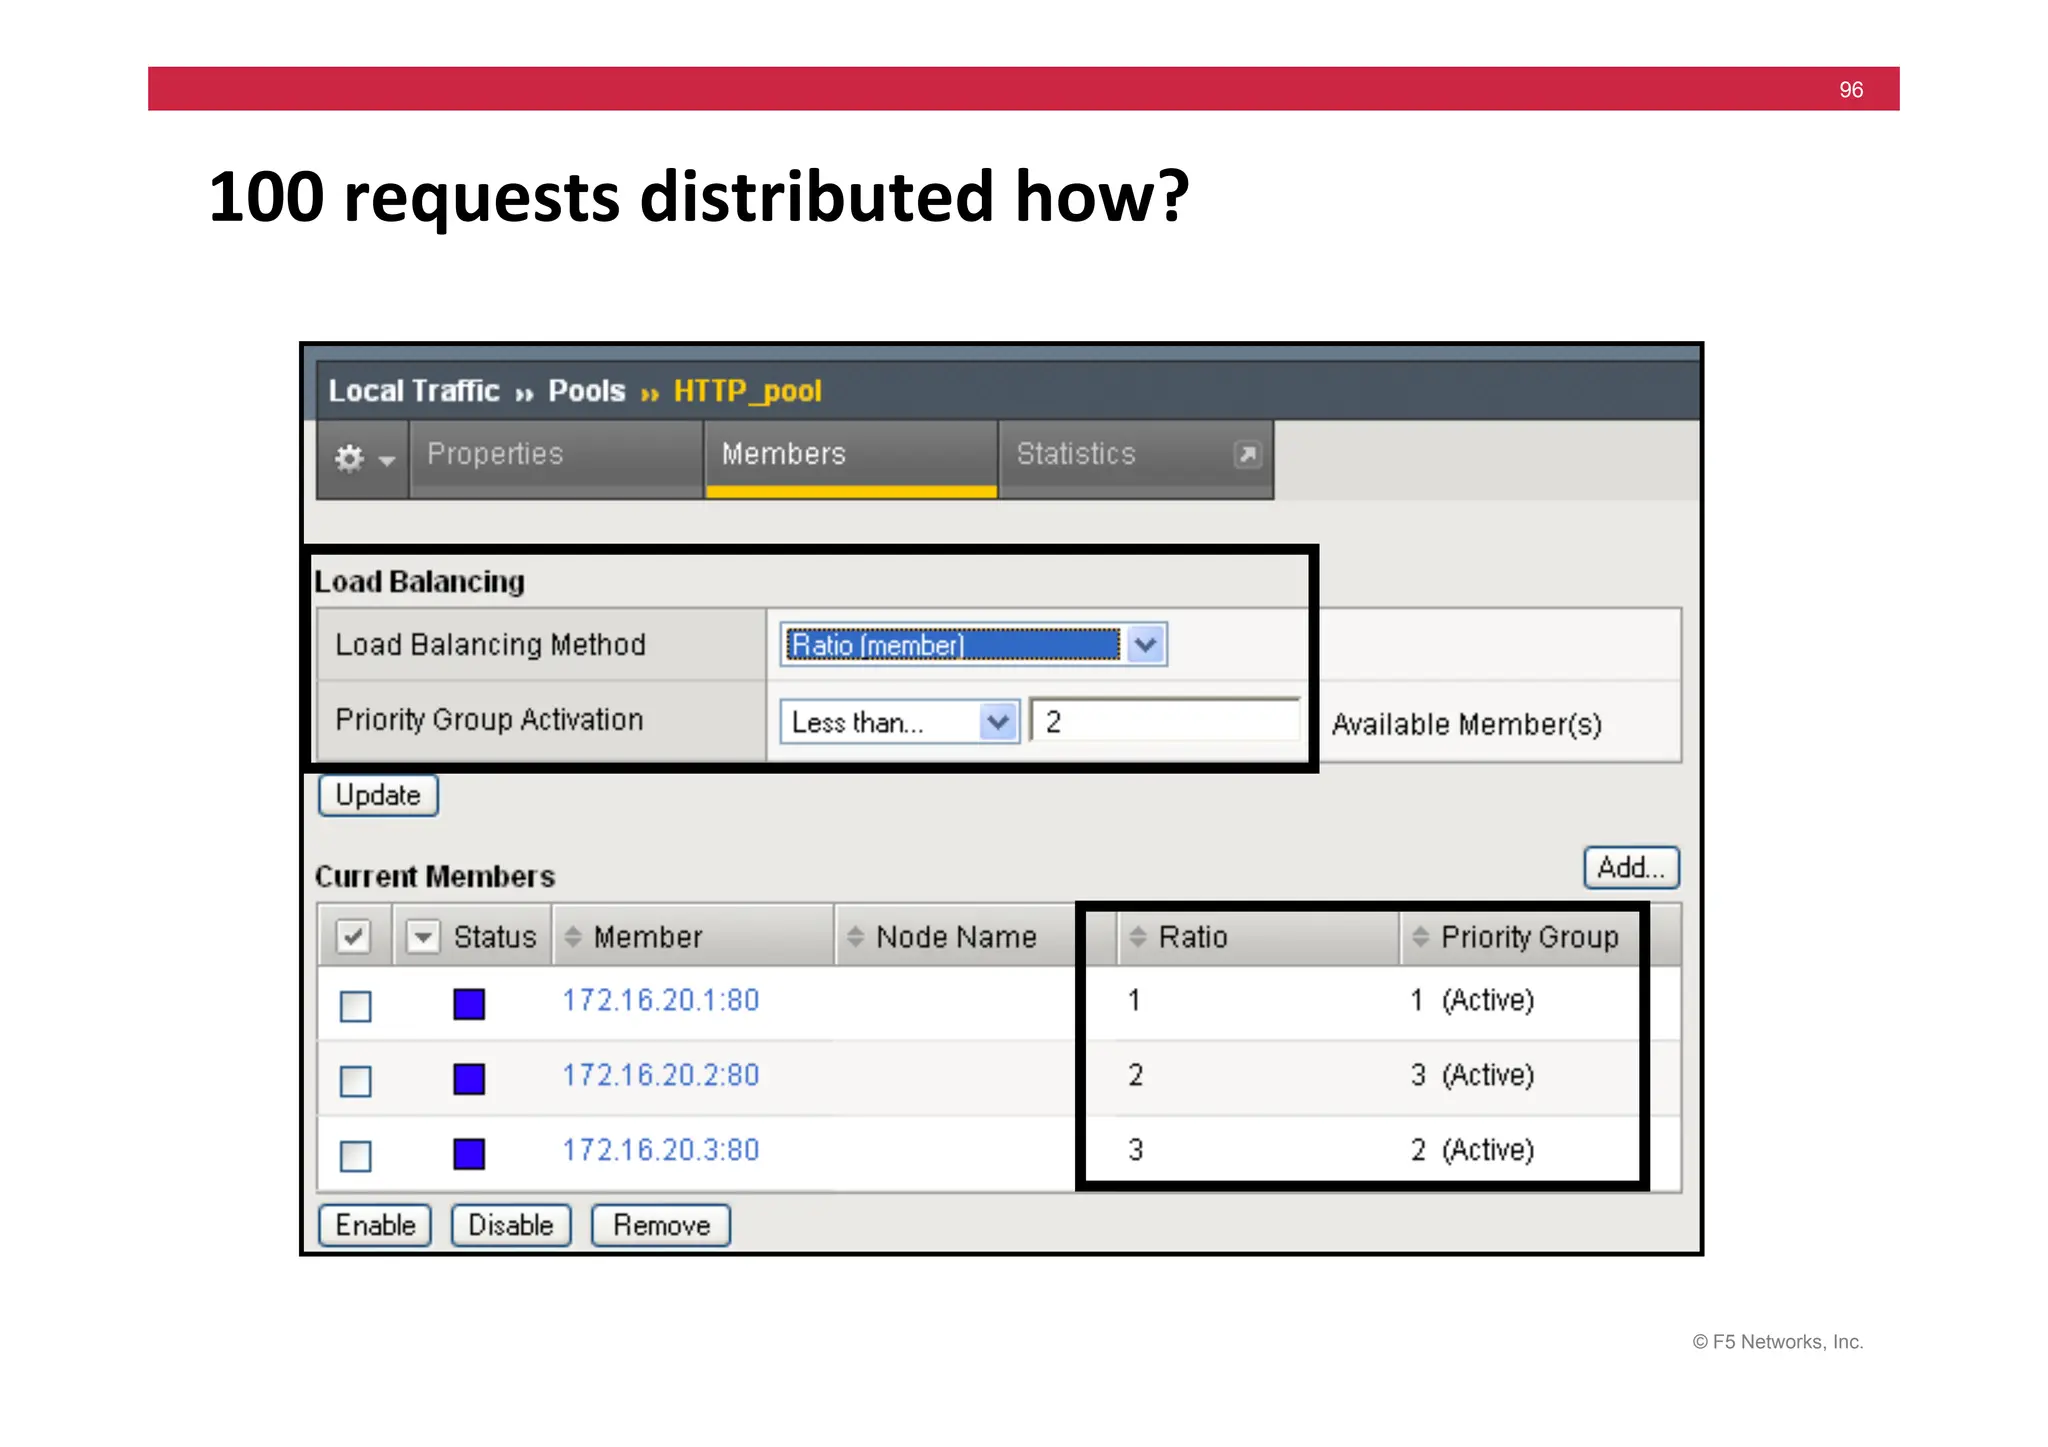Click Priority Group value 2 (Active)
The height and width of the screenshot is (1447, 2048).
[1472, 1151]
